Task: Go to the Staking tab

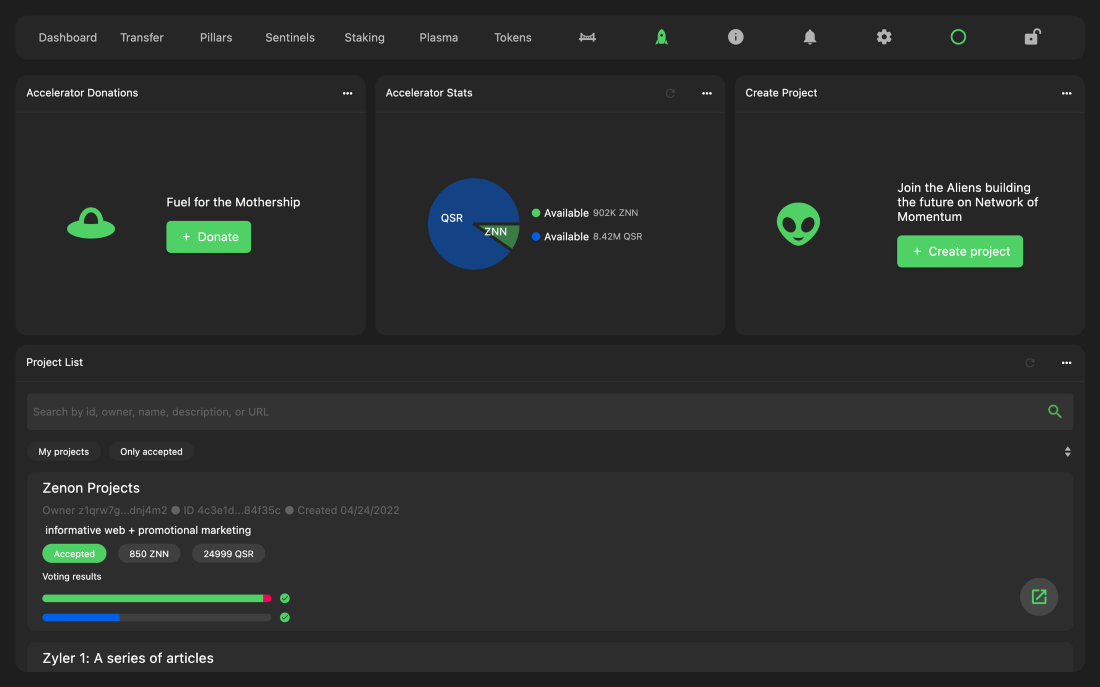Action: (364, 38)
